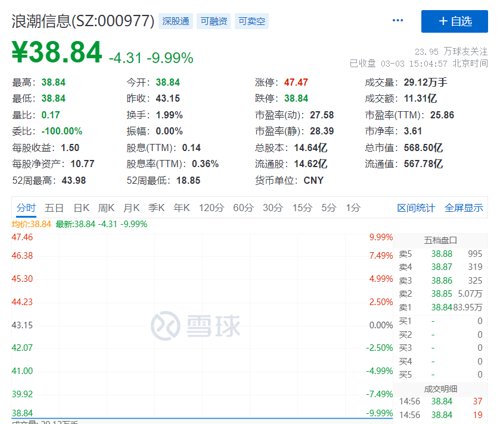Click the 卖1 order row 38.84
This screenshot has width=500, height=424.
pos(440,307)
